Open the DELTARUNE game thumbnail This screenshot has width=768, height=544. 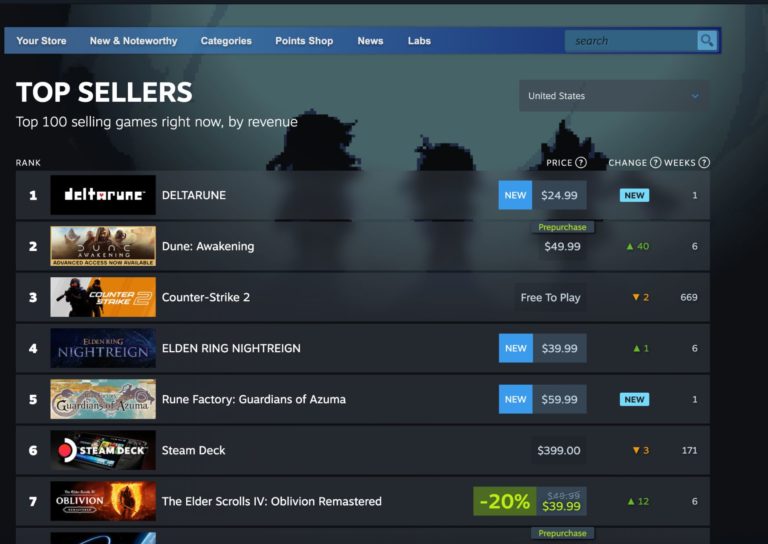(103, 195)
